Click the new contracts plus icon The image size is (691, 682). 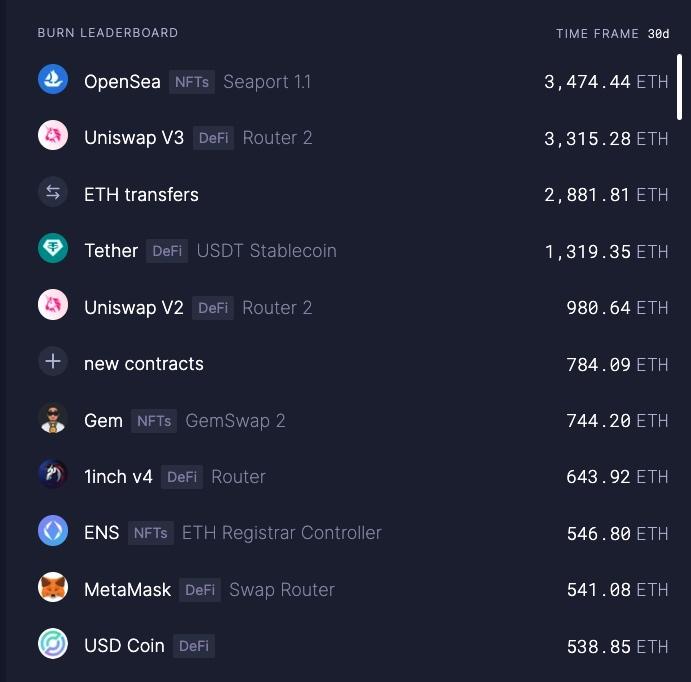53,362
